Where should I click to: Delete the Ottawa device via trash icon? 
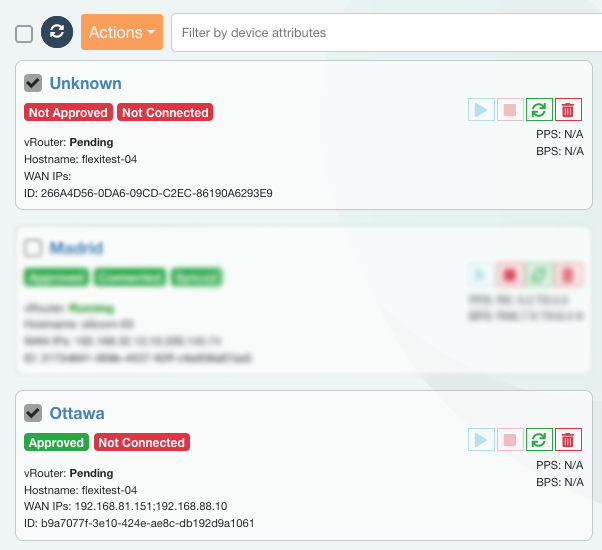[x=568, y=440]
